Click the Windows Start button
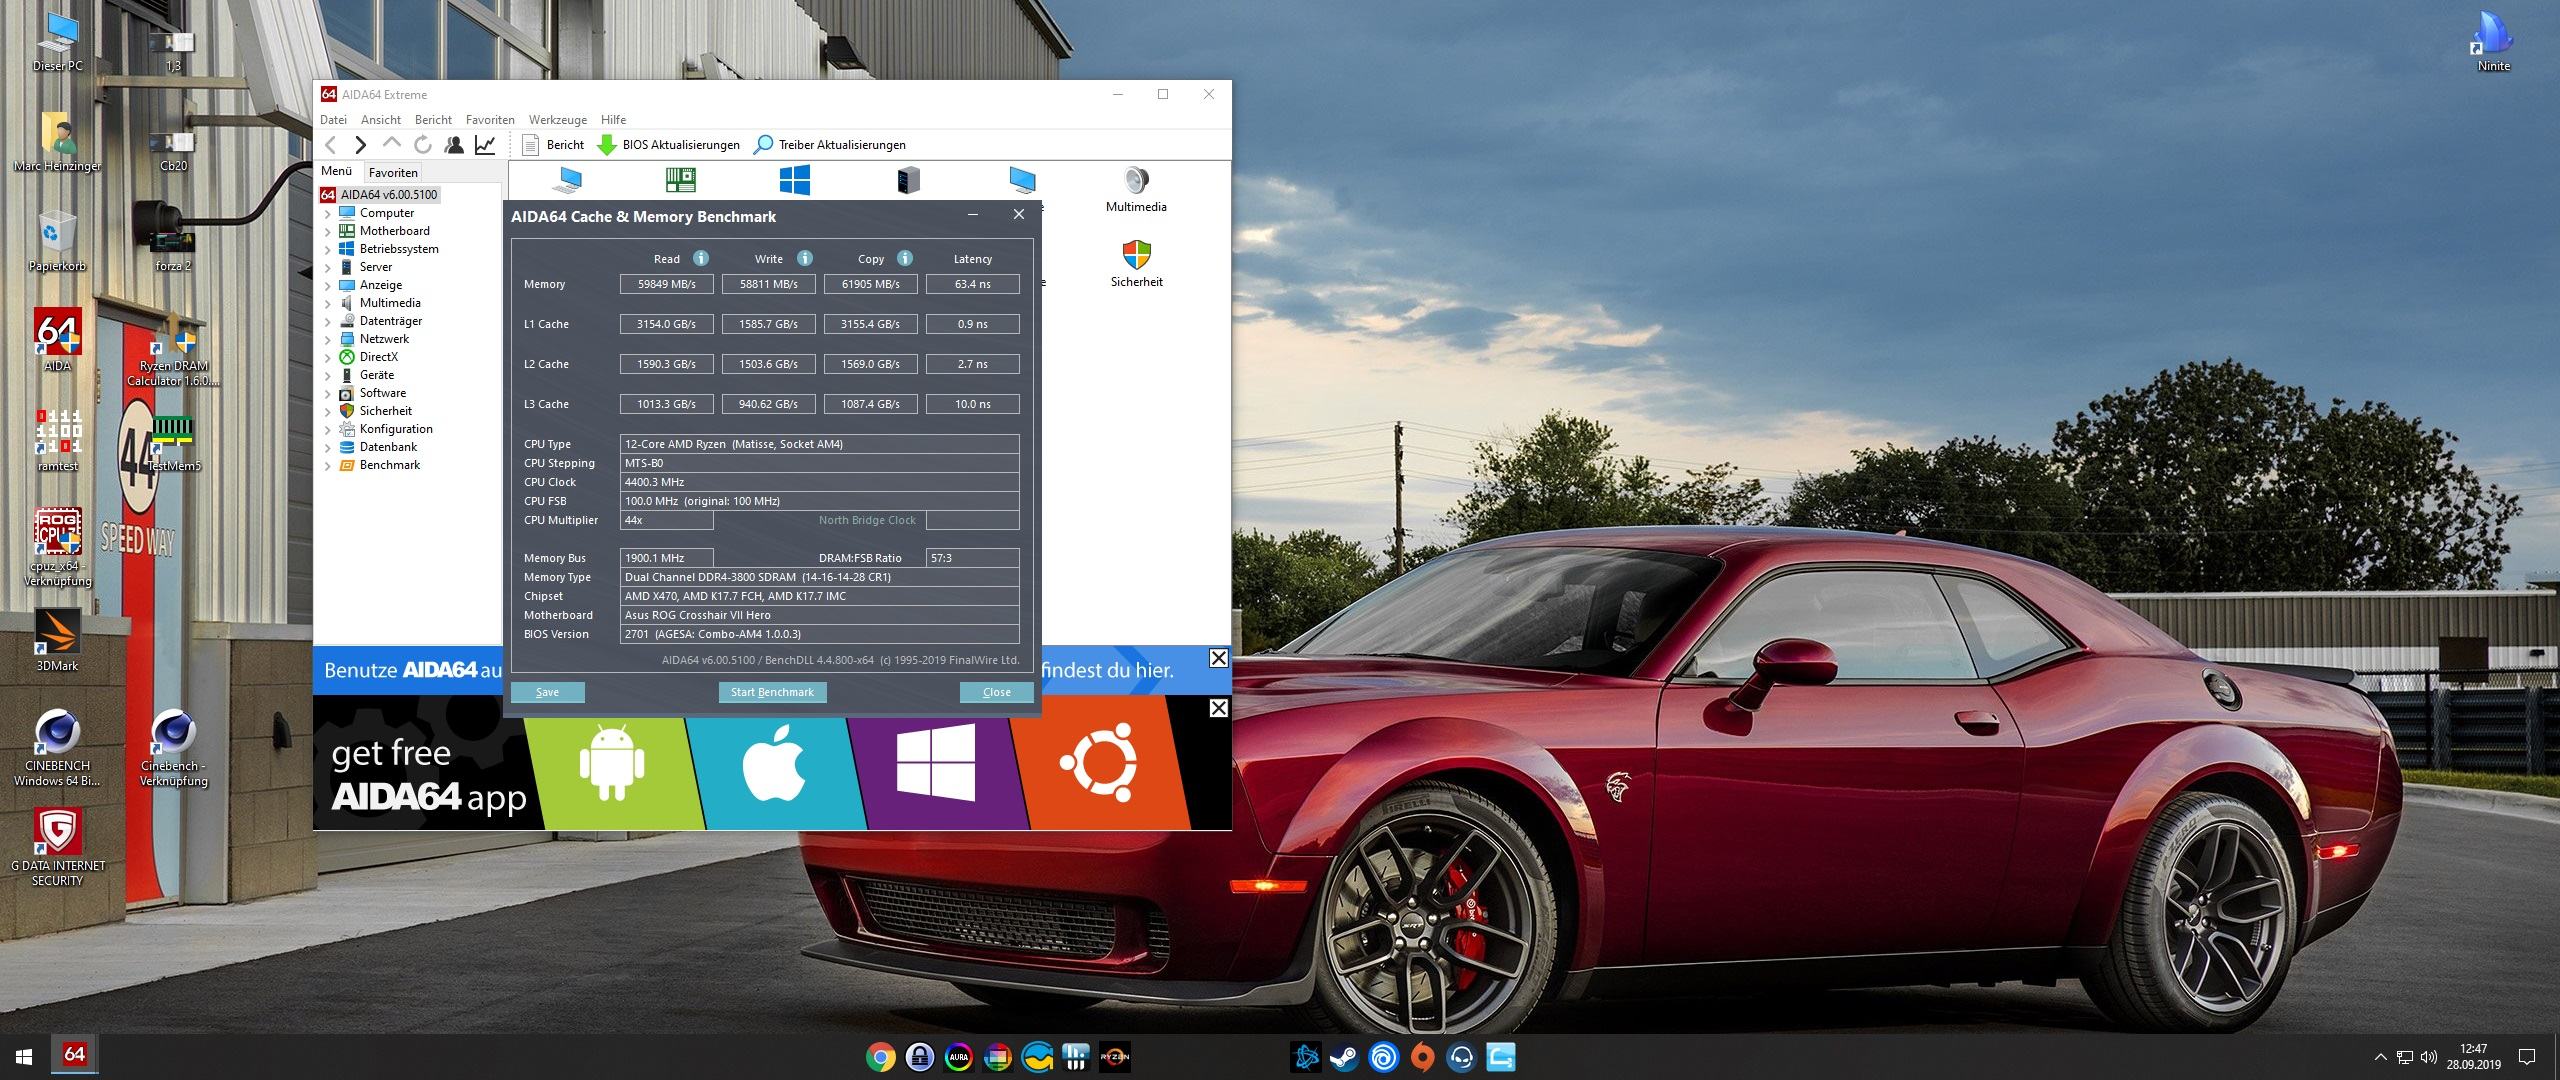This screenshot has width=2560, height=1080. click(24, 1057)
